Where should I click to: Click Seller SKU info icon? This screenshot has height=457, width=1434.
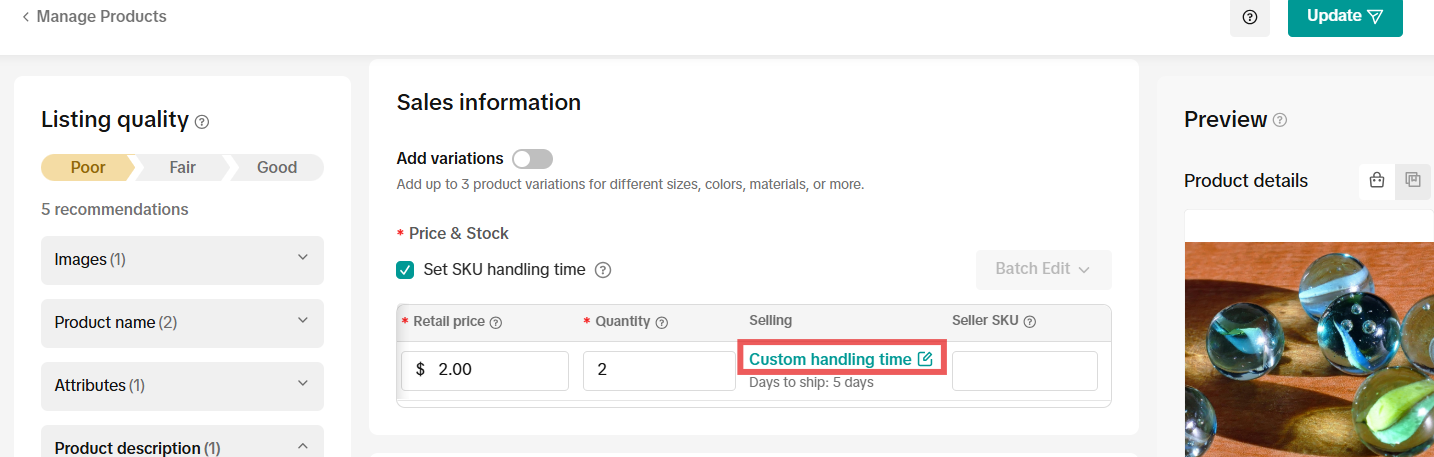click(x=1030, y=322)
